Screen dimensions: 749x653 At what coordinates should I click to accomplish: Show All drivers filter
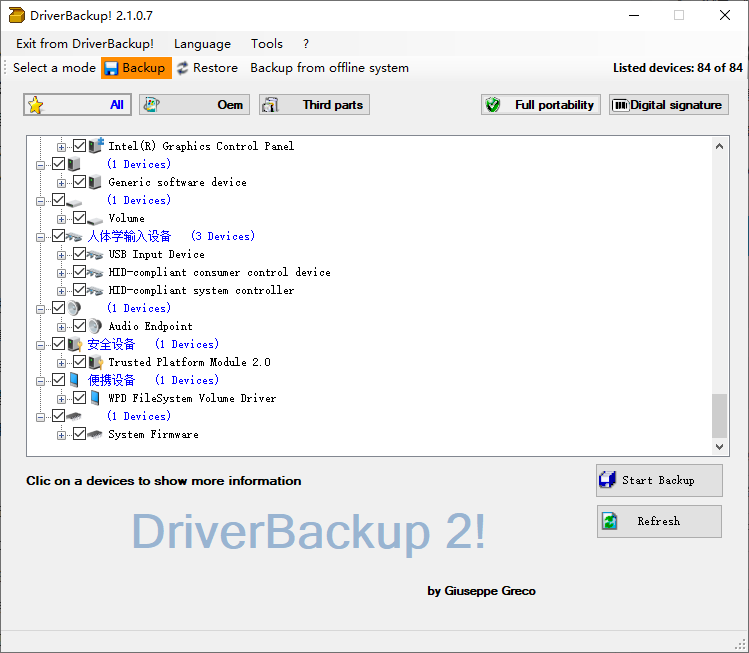point(77,105)
